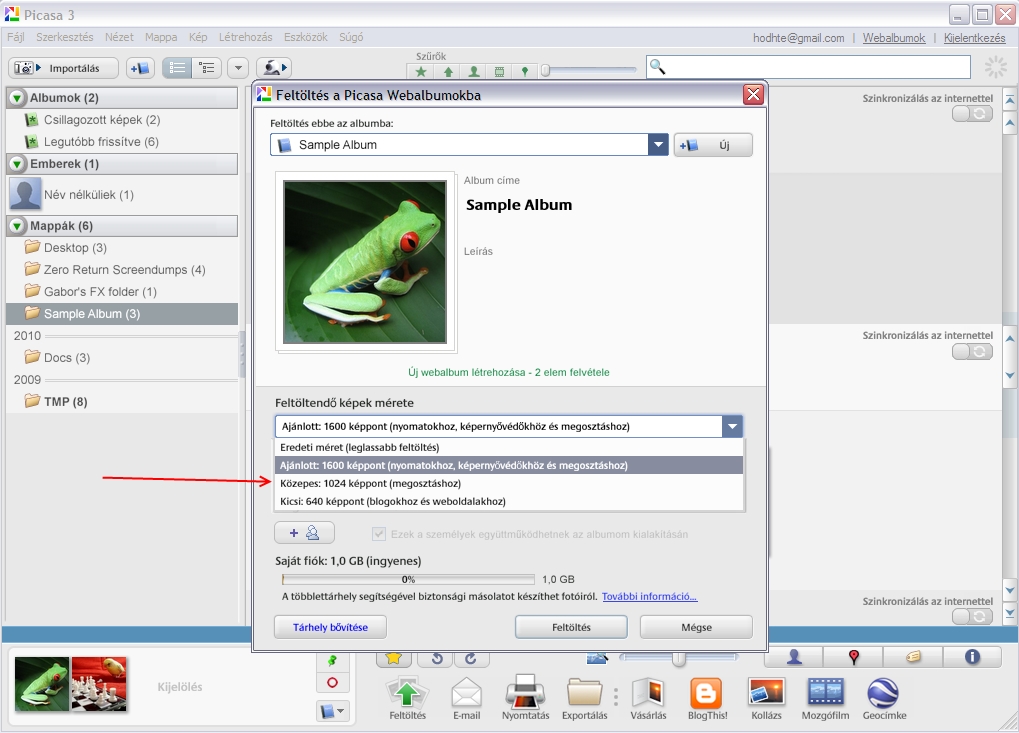Open the Docs (3) folder
The height and width of the screenshot is (733, 1019).
point(66,357)
